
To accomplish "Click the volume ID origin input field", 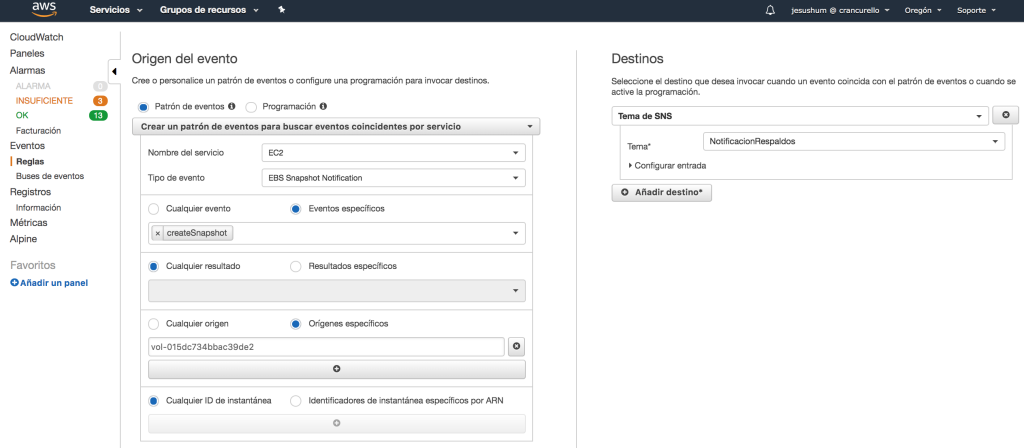I will (x=325, y=346).
